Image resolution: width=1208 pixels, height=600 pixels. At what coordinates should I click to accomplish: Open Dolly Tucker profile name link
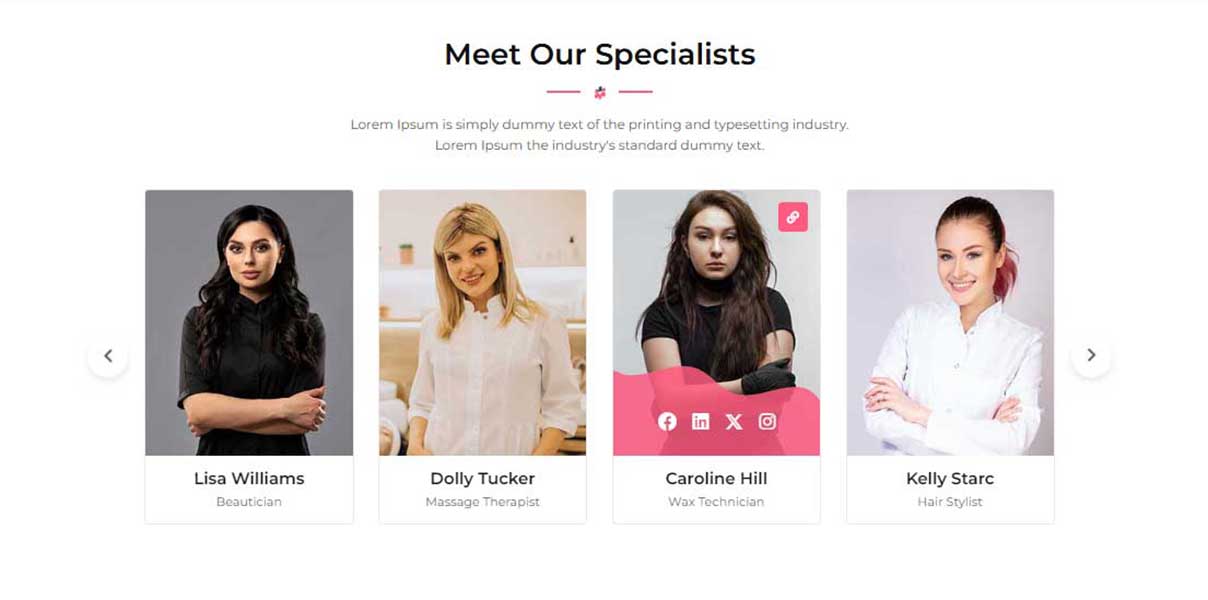482,478
